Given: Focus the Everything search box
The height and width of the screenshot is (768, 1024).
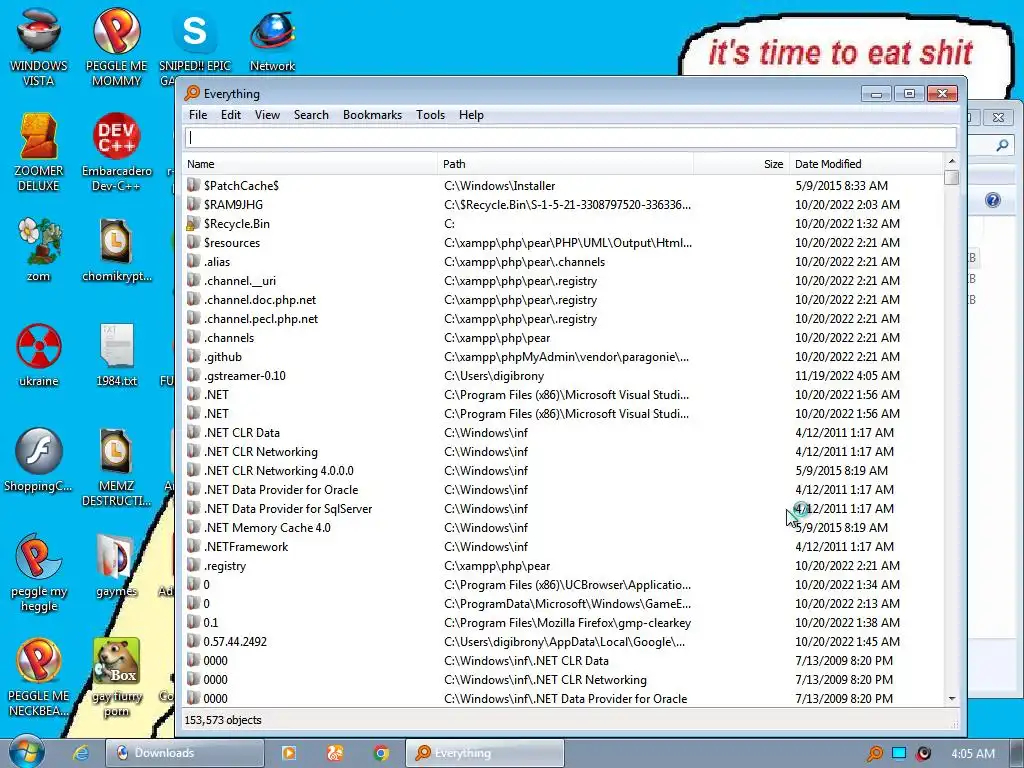Looking at the screenshot, I should (x=570, y=137).
